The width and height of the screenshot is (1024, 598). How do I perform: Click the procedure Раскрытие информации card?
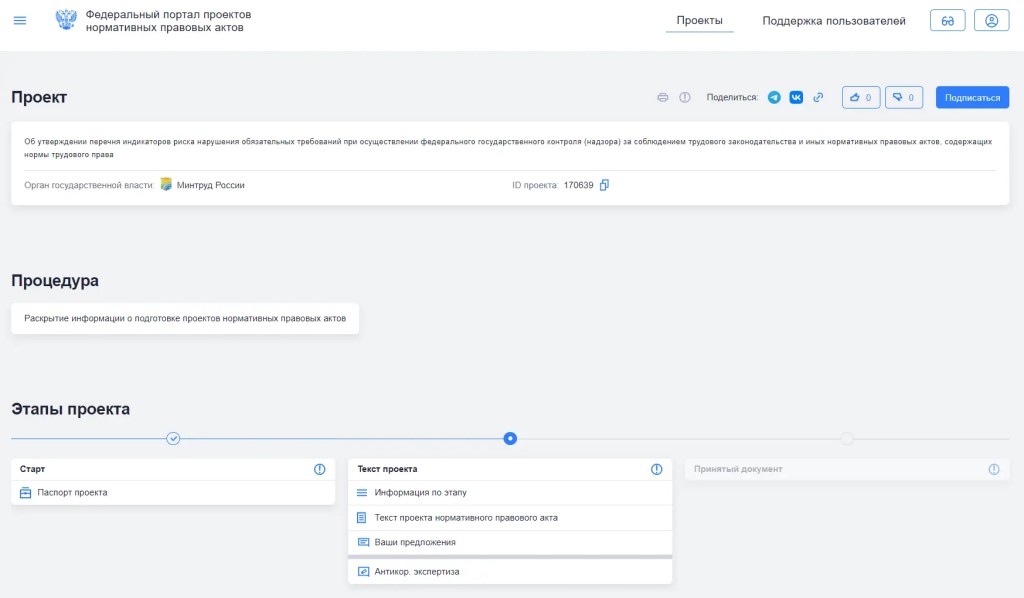tap(185, 319)
